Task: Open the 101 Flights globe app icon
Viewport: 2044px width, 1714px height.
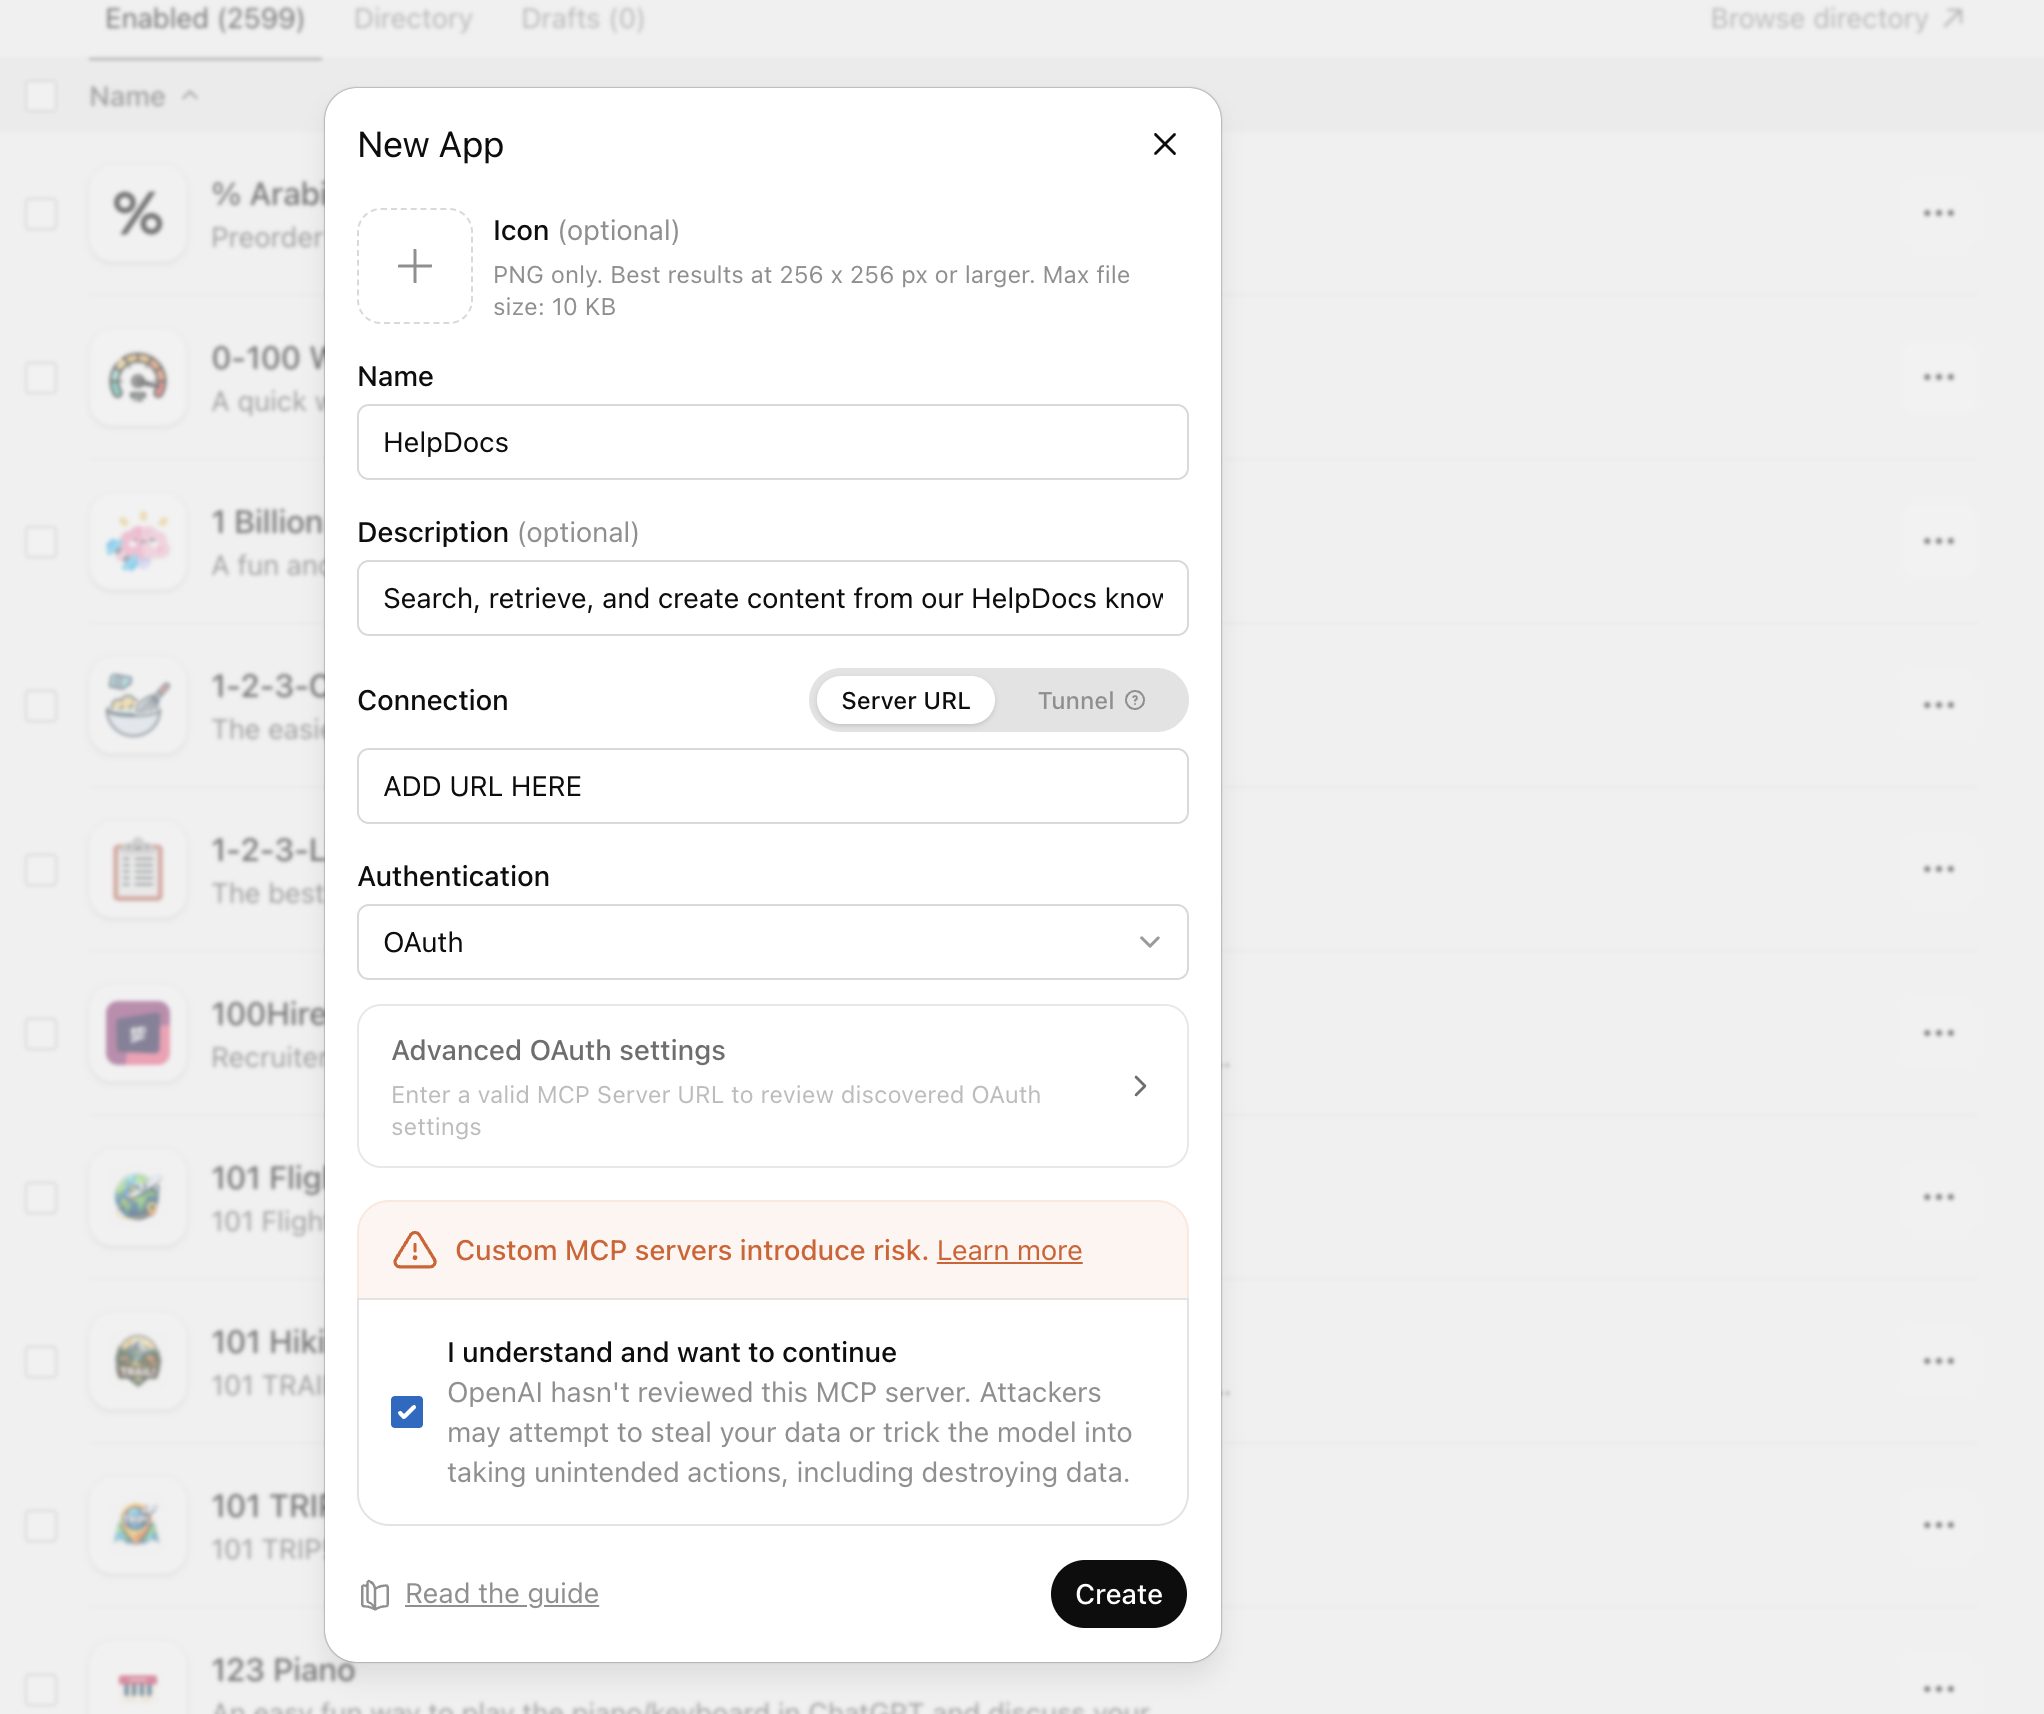Action: [x=138, y=1198]
